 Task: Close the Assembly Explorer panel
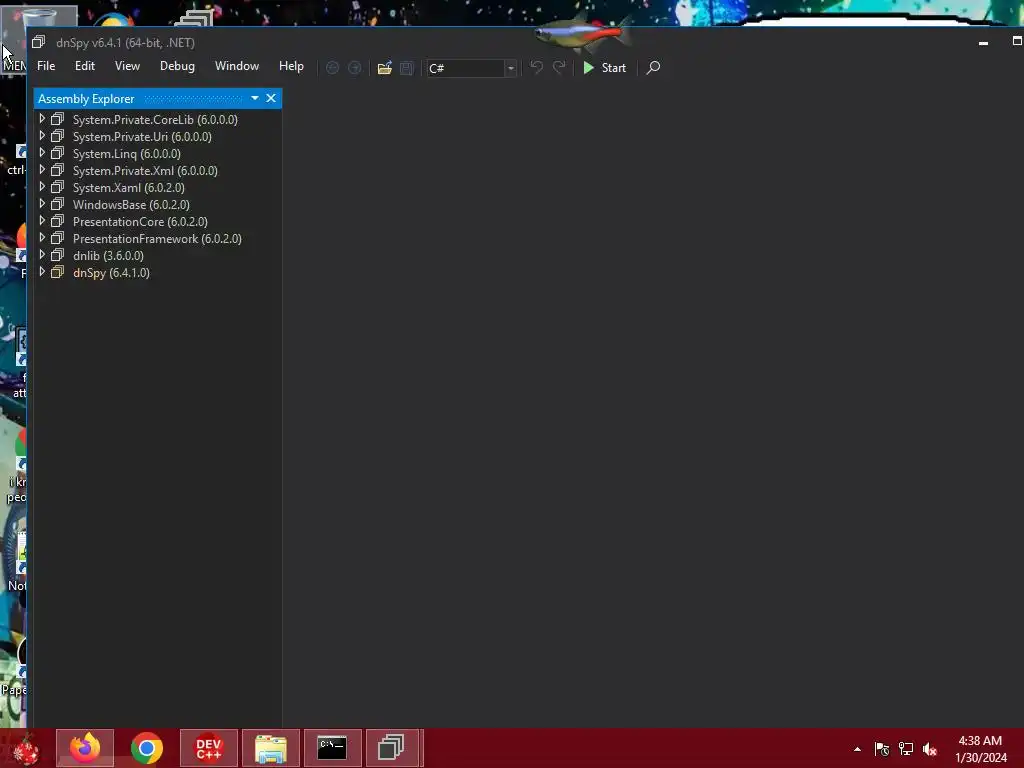(271, 98)
